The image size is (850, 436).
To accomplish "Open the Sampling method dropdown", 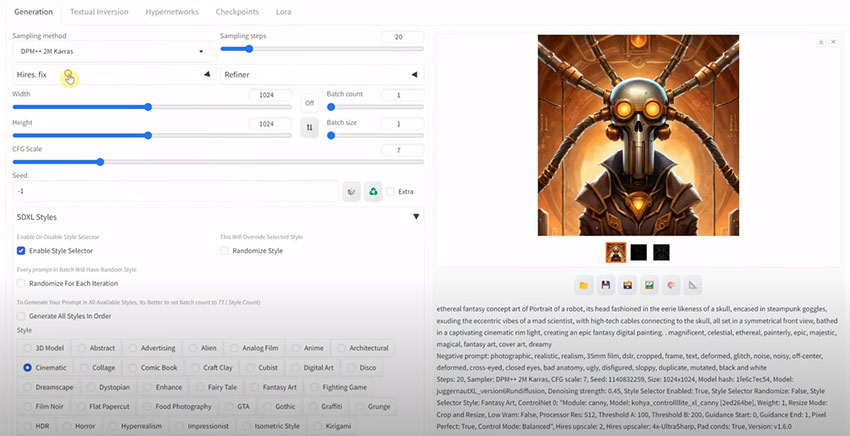I will pos(114,51).
